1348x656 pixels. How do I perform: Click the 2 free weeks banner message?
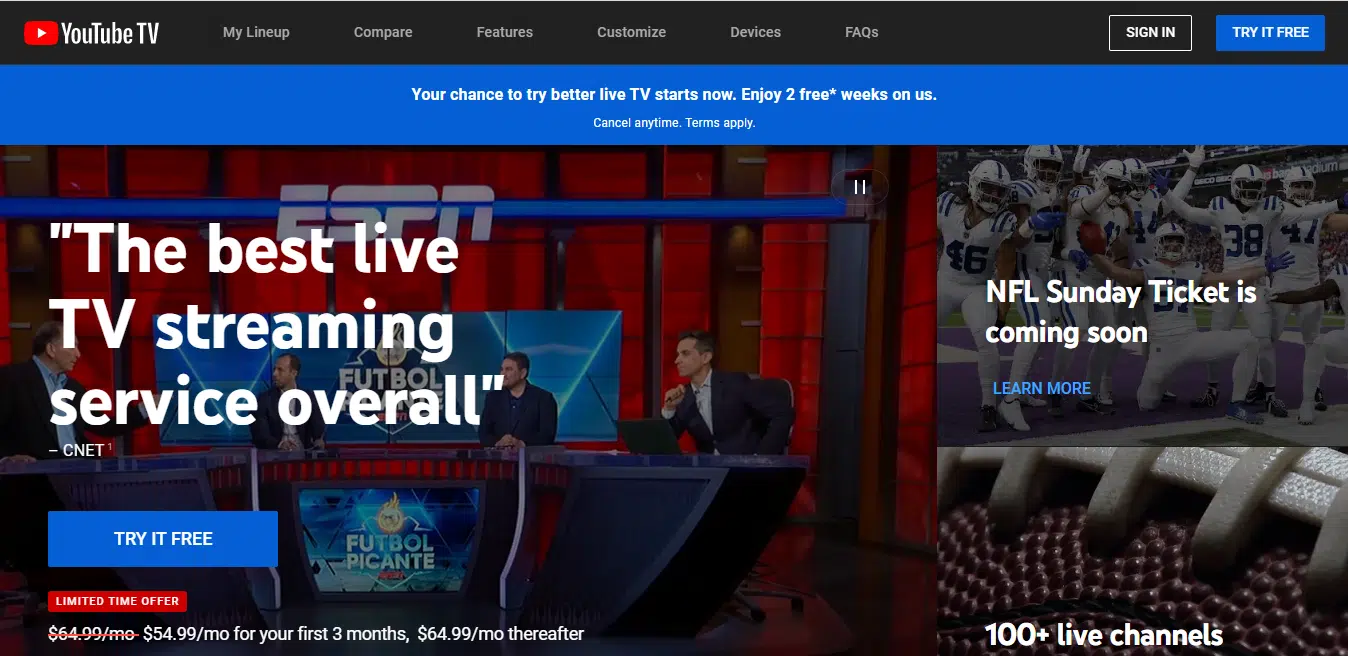[x=674, y=94]
